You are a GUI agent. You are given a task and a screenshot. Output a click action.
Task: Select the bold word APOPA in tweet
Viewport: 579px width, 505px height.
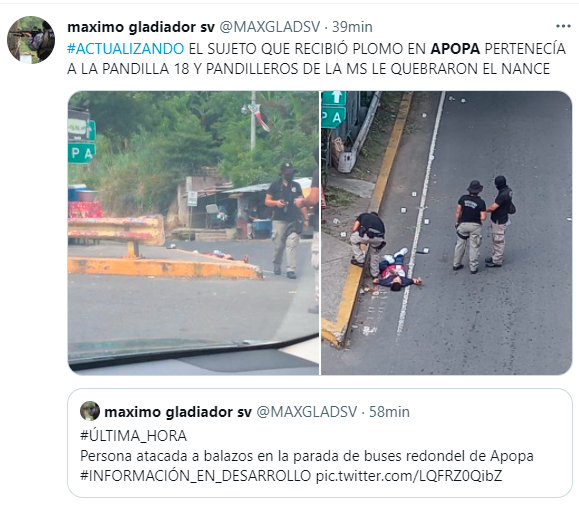point(455,49)
